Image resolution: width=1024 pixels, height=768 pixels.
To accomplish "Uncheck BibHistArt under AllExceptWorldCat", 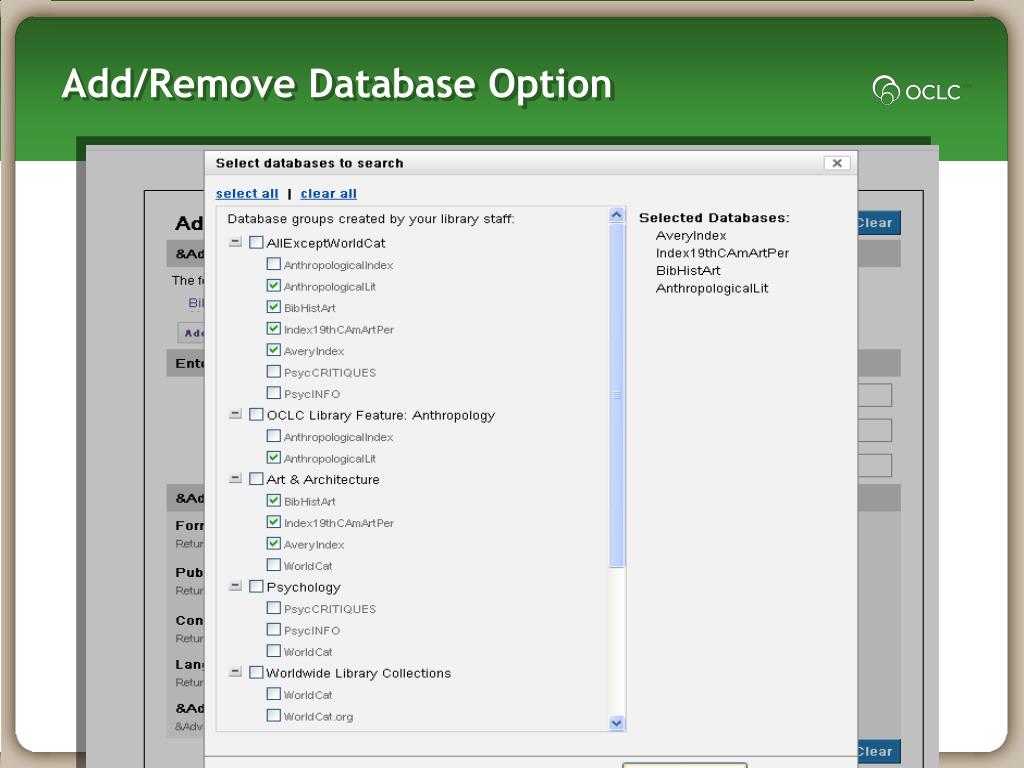I will [x=274, y=307].
